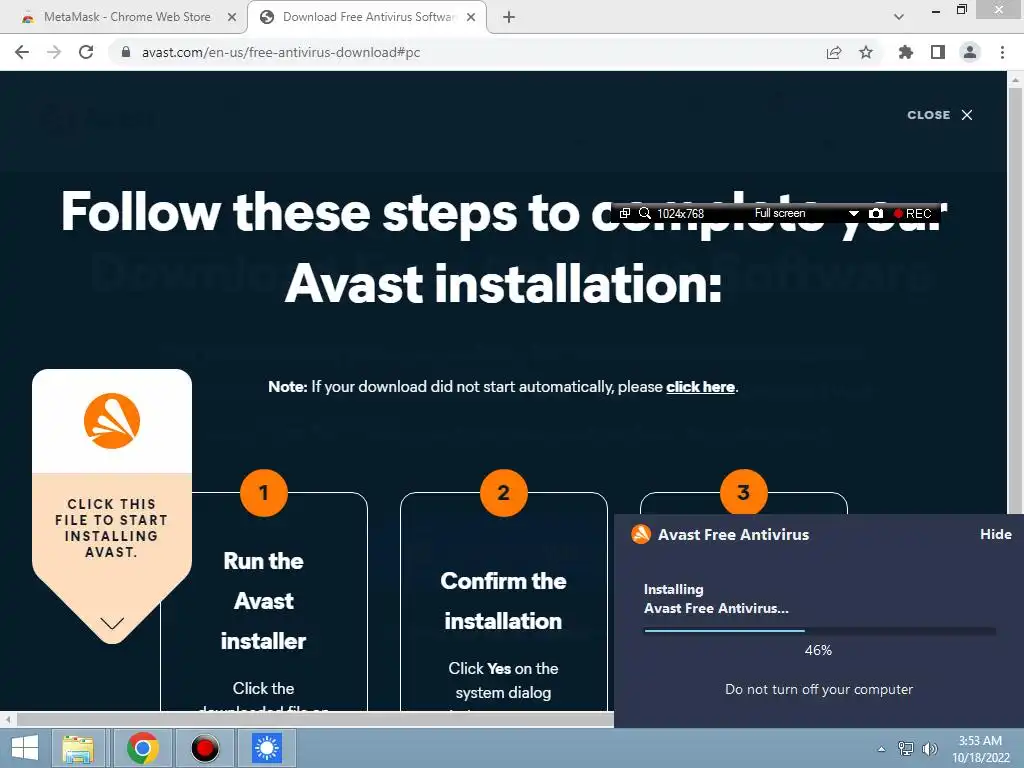Start recording with the REC button
This screenshot has width=1024, height=768.
(912, 214)
